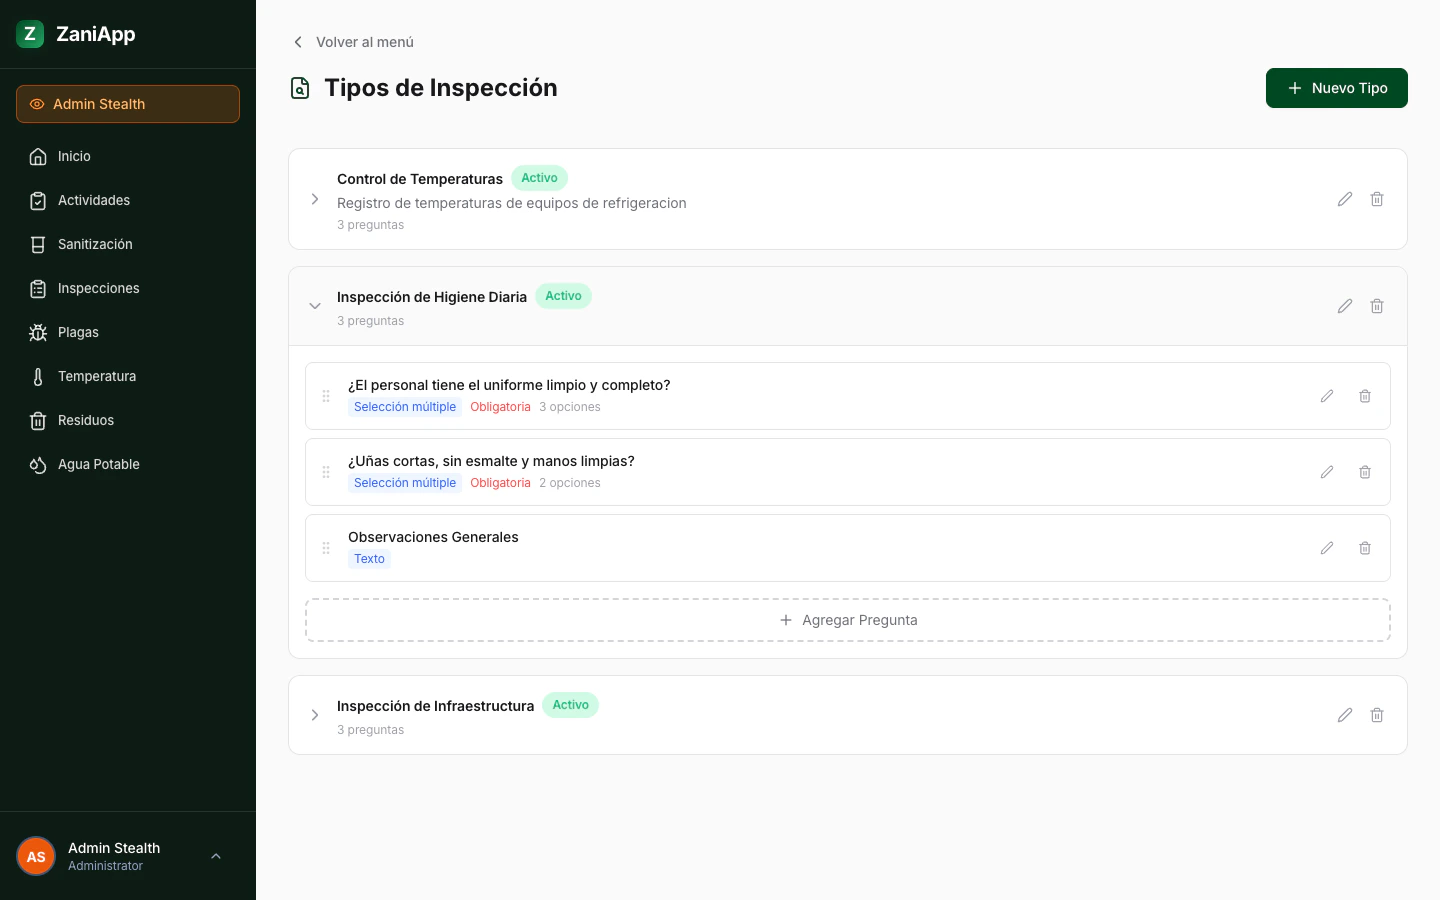Screen dimensions: 1440x900
Task: Click the Admin Stealth eye toggle button
Action: coord(128,103)
